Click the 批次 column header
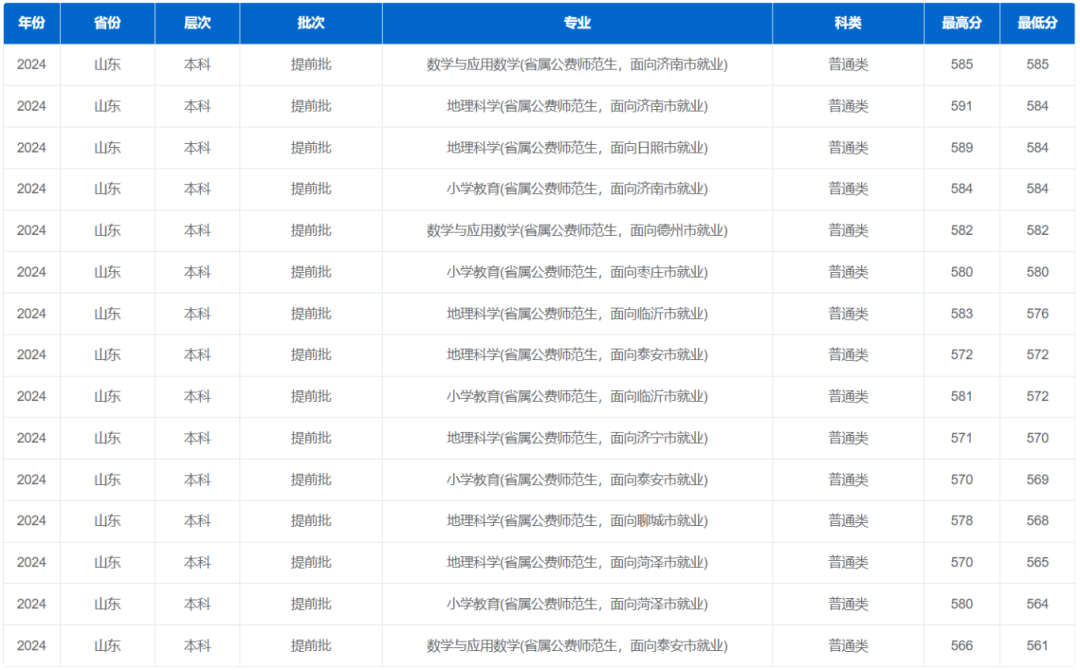Viewport: 1080px width, 670px height. click(x=310, y=23)
